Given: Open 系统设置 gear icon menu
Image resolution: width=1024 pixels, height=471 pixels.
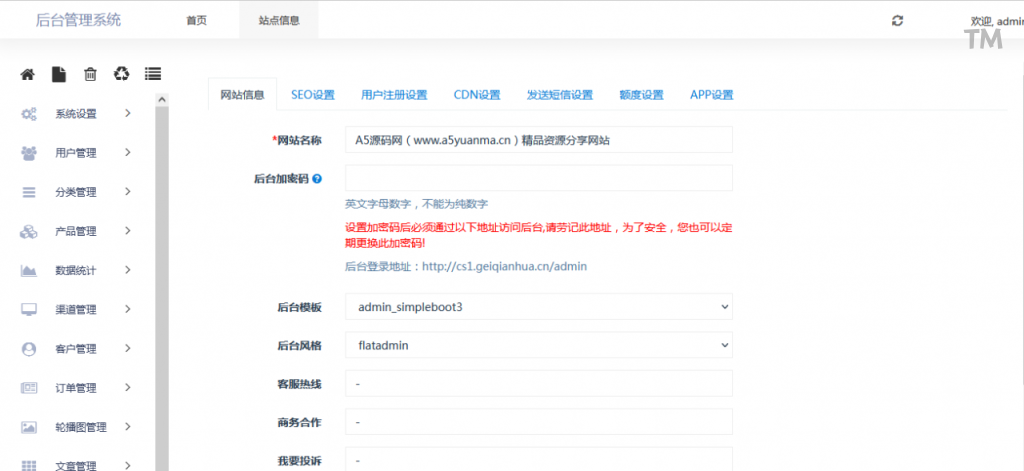Looking at the screenshot, I should tap(29, 114).
